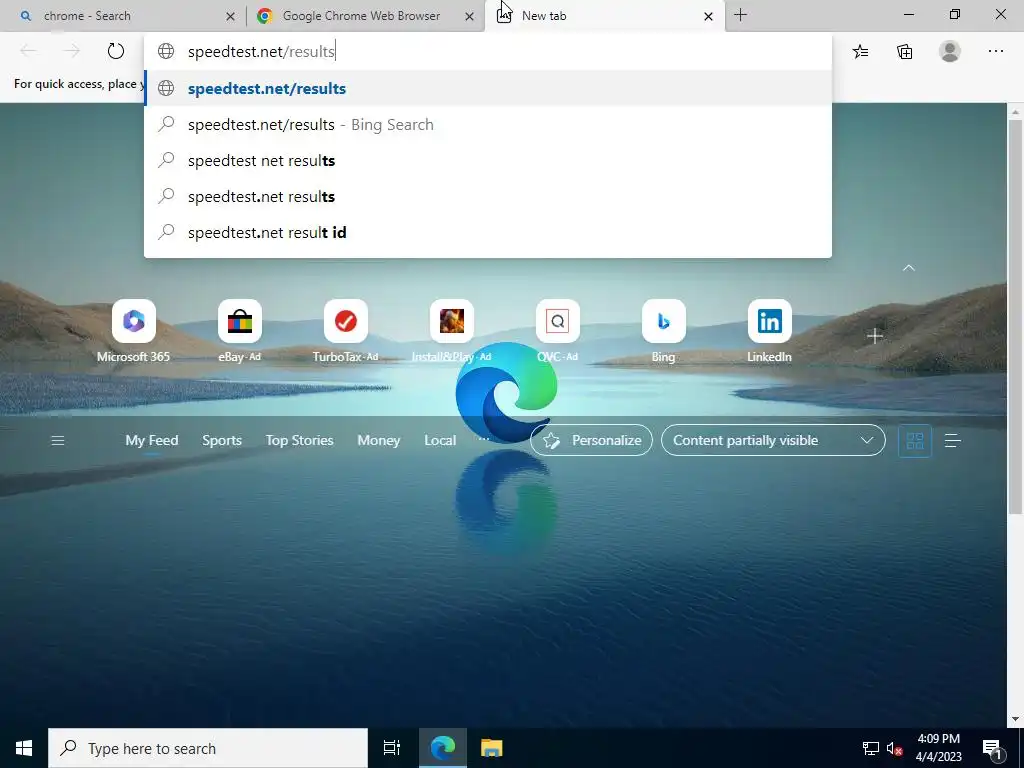1024x768 pixels.
Task: Select the speedtest.net/results URL suggestion
Action: pos(488,88)
